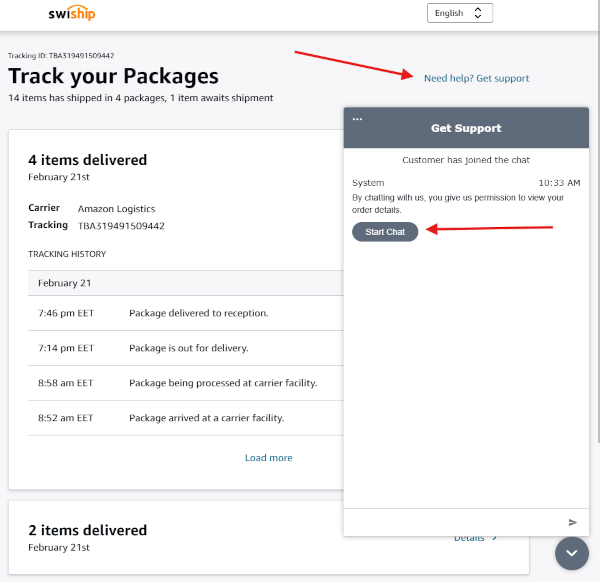Click the send message arrow icon

573,522
